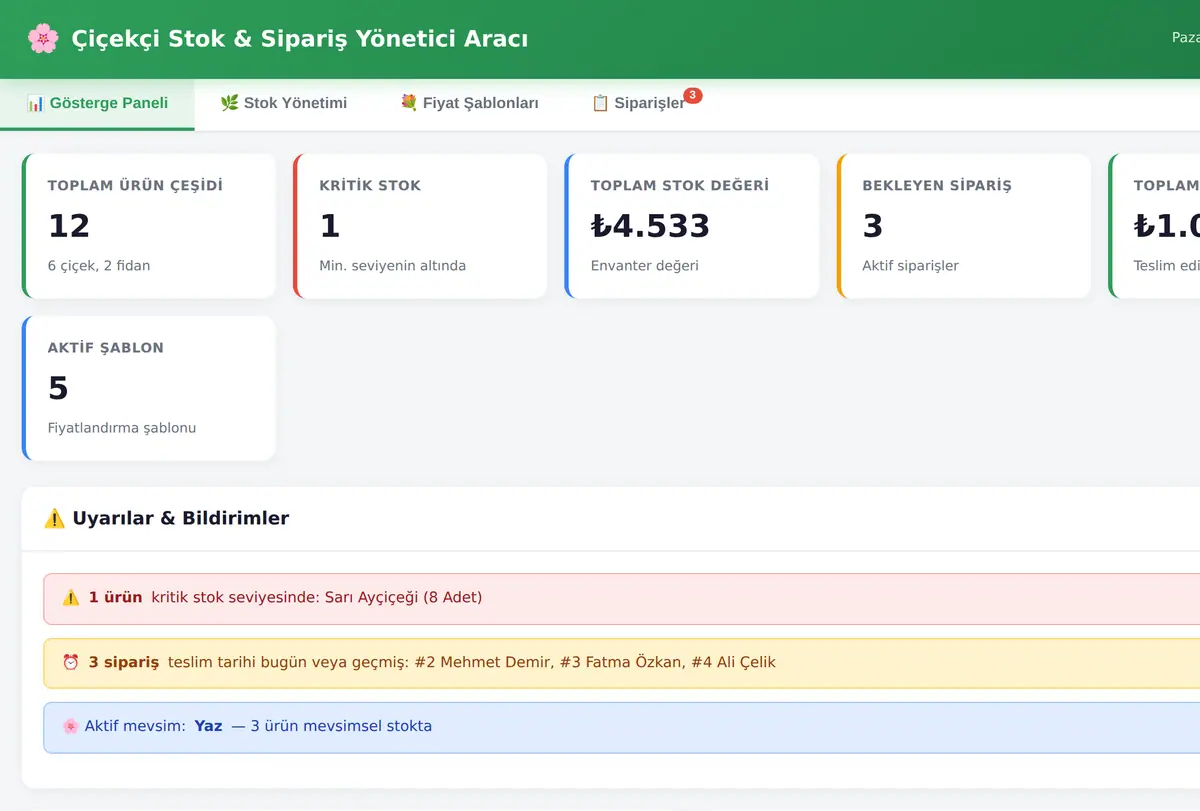The height and width of the screenshot is (811, 1200).
Task: Click the Aktif mevsim Yaz alert banner
Action: tap(622, 726)
